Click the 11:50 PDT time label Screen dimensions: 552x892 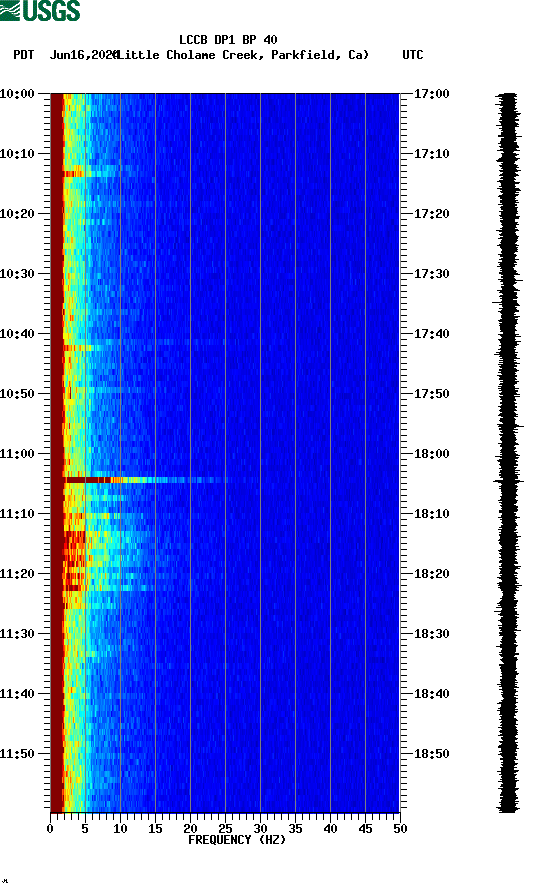(17, 754)
